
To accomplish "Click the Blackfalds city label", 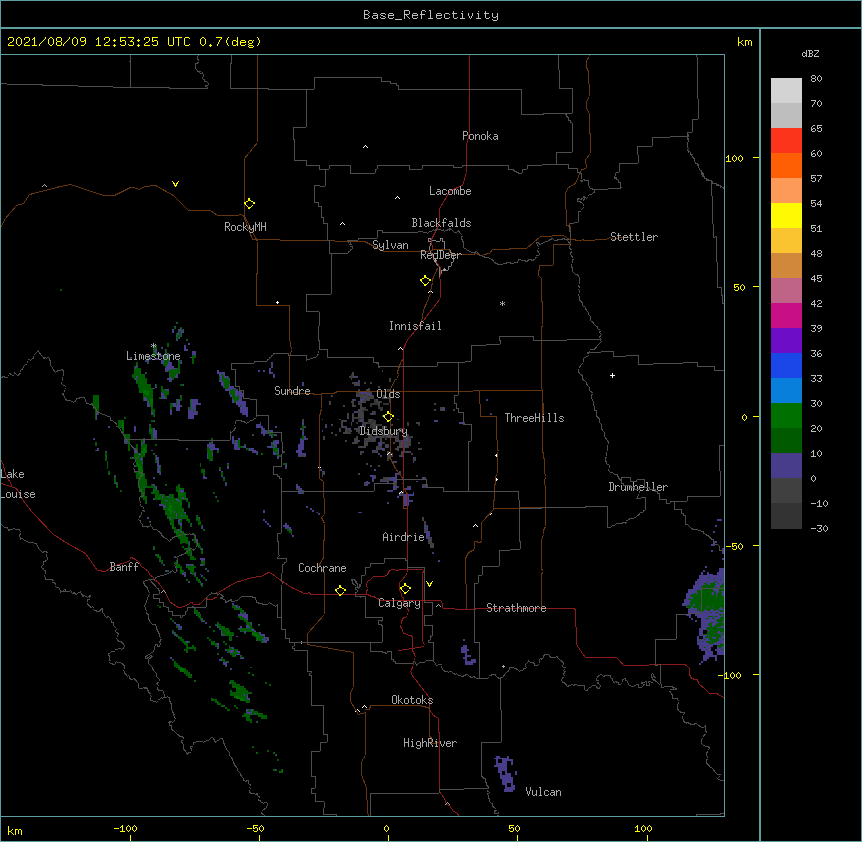I will click(441, 223).
